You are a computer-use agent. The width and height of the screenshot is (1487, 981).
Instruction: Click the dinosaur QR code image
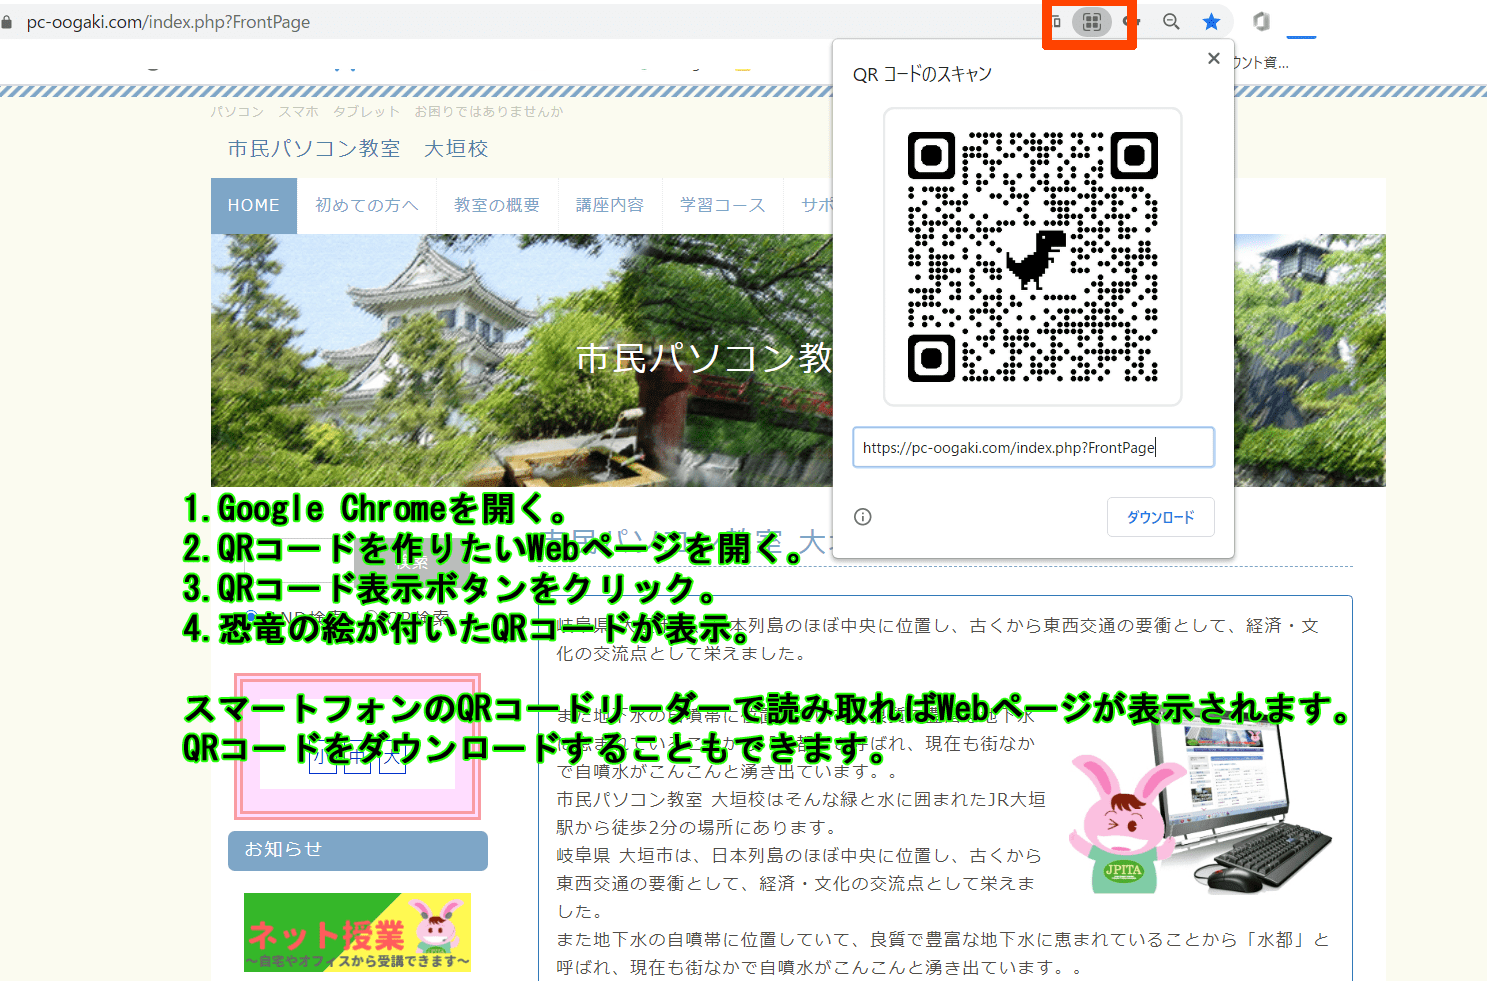(1032, 257)
